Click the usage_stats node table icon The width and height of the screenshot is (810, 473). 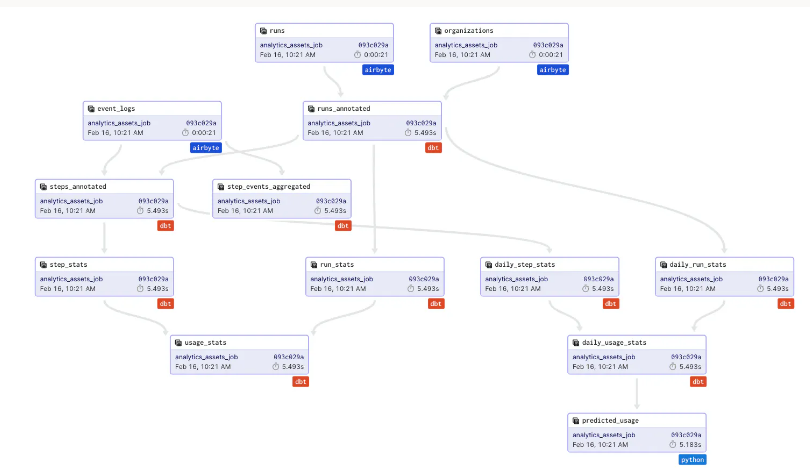coord(180,342)
